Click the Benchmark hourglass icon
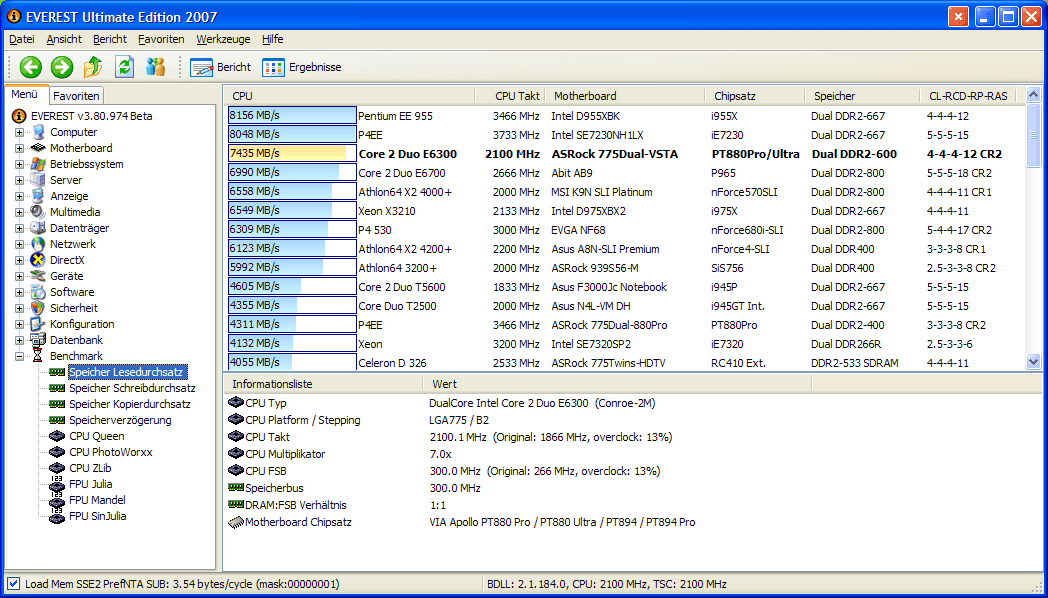This screenshot has width=1048, height=598. coord(39,357)
